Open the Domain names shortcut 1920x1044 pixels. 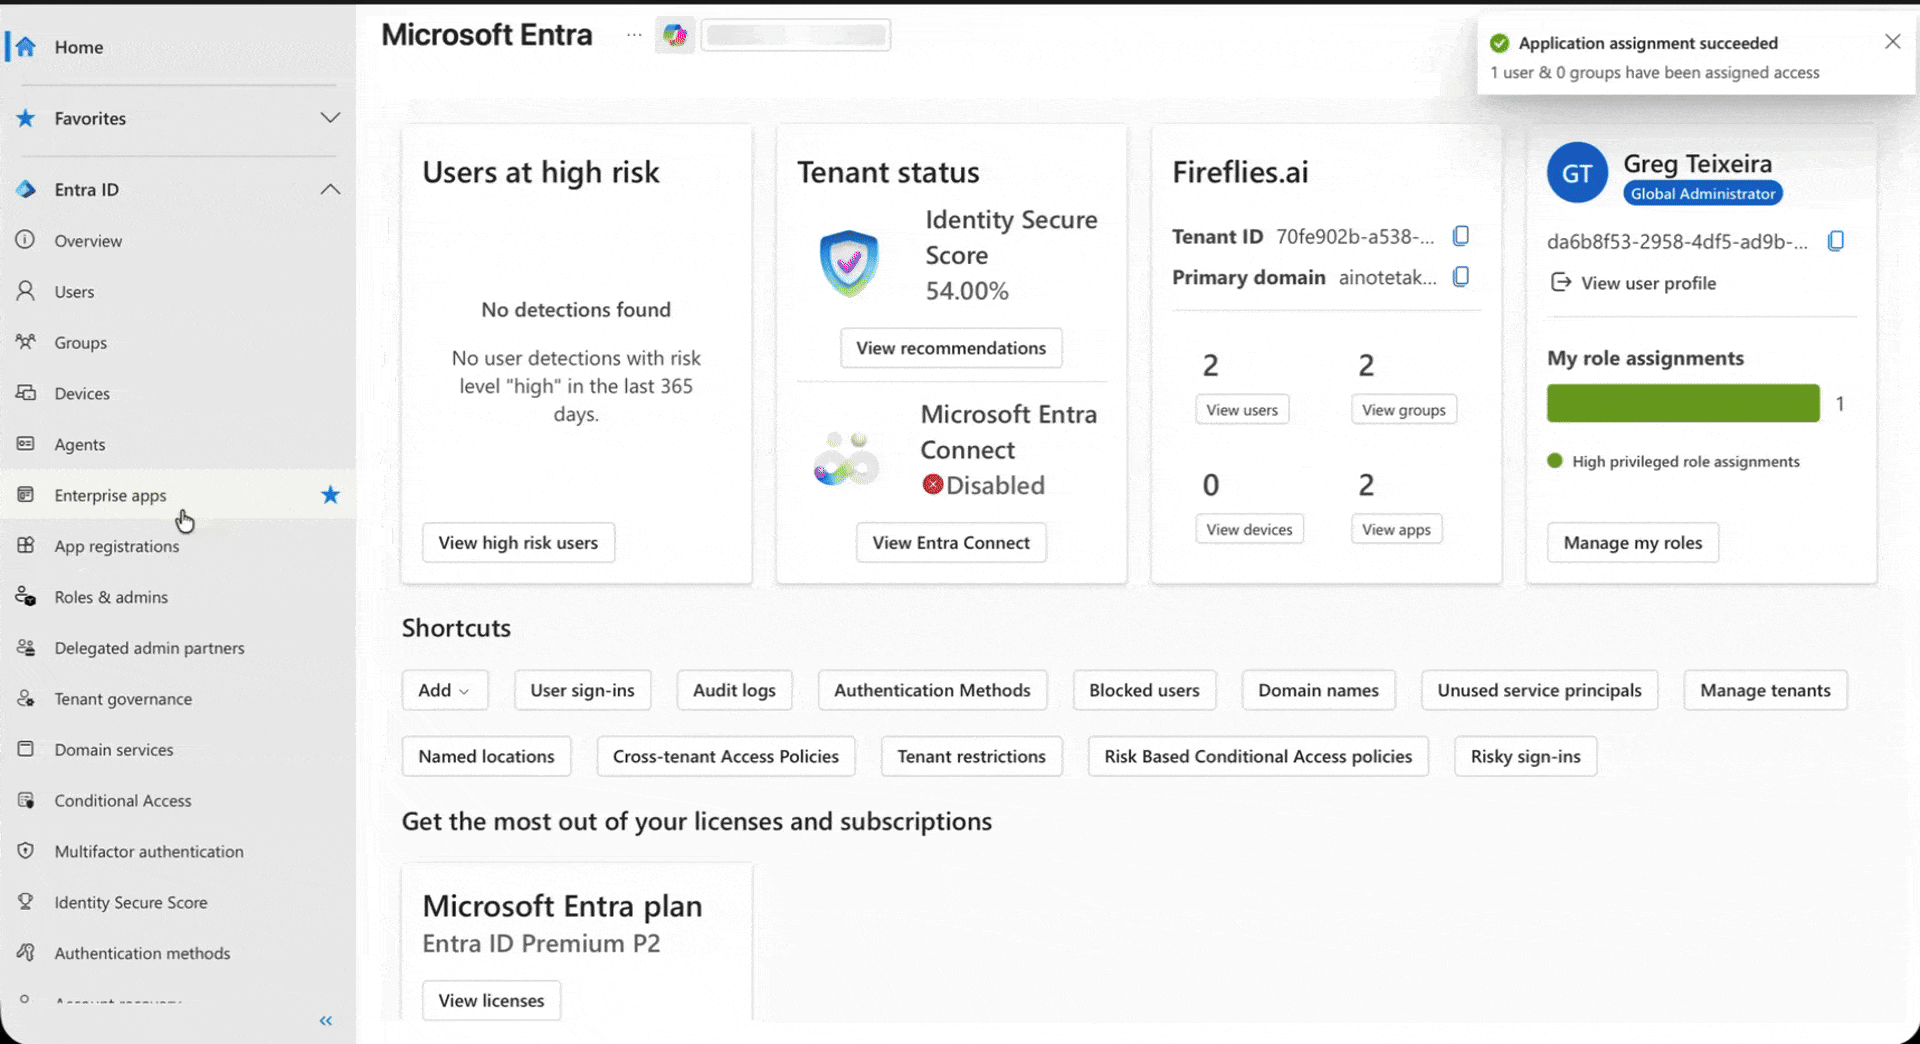pos(1318,690)
